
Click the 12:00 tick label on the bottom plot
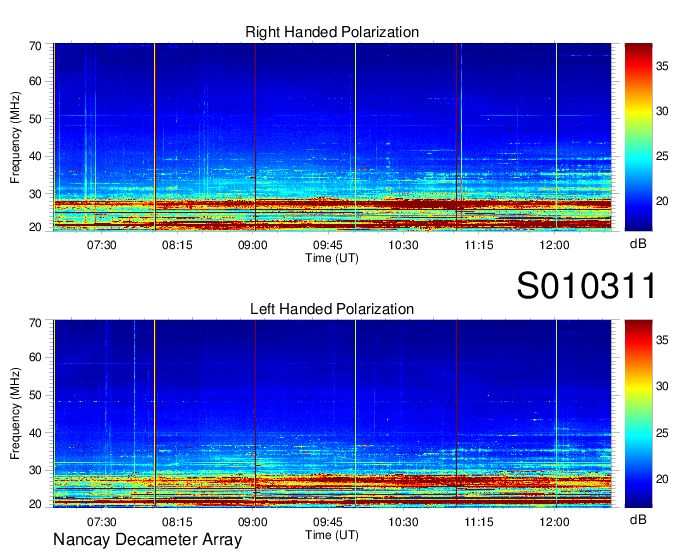pos(554,522)
